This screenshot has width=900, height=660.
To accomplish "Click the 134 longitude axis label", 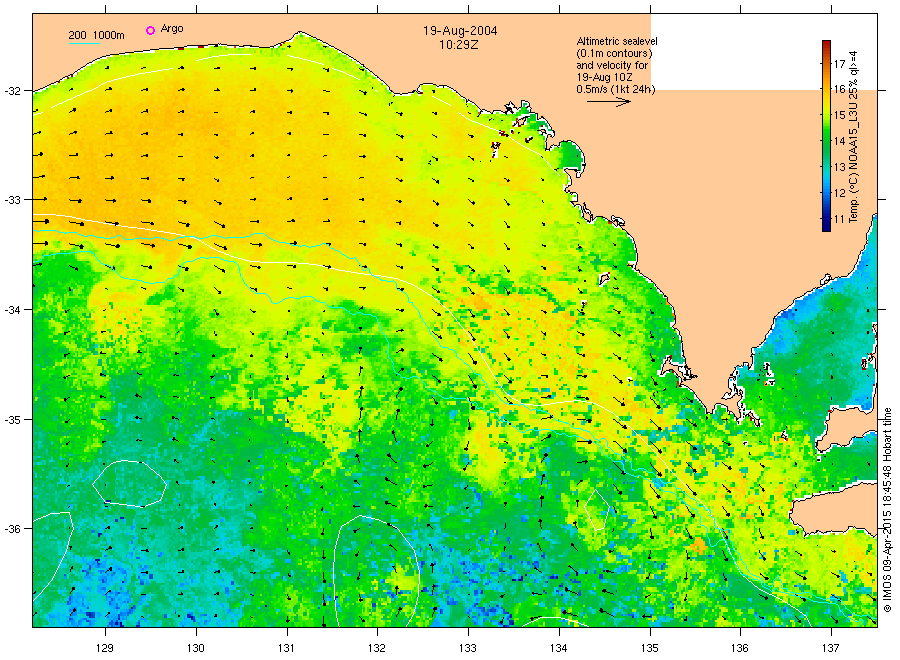I will 558,648.
